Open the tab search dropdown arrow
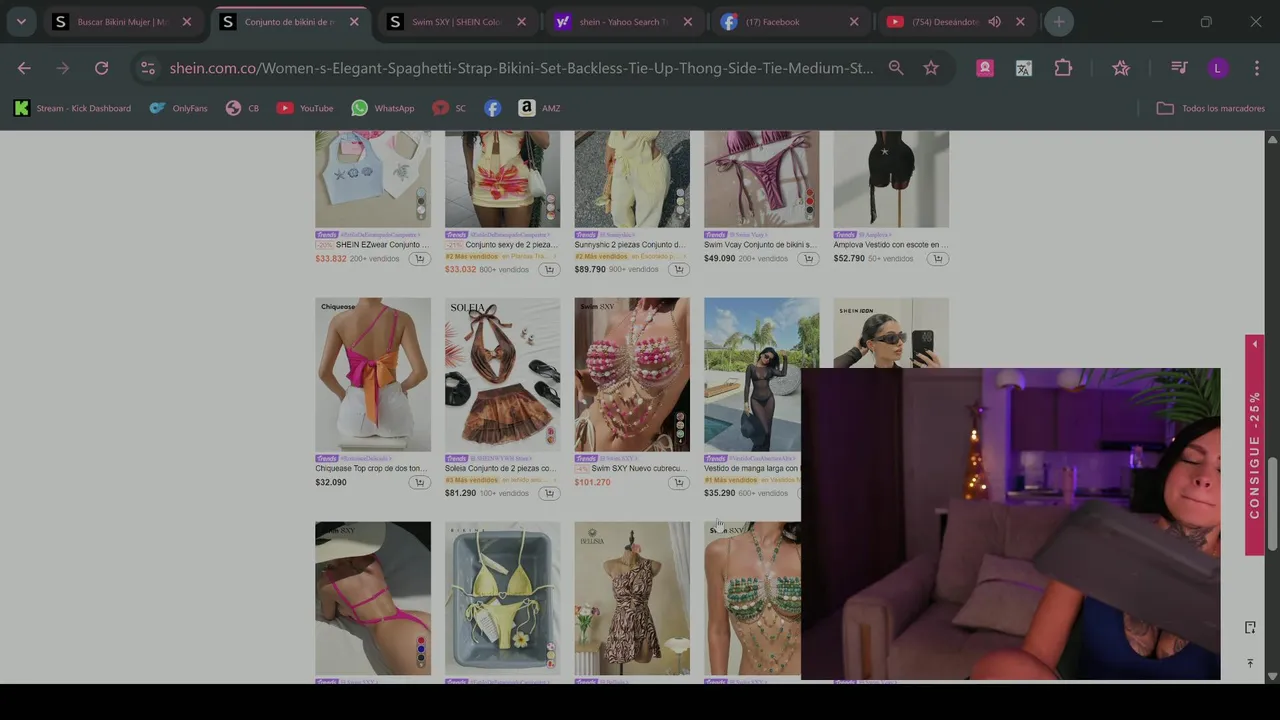This screenshot has height=720, width=1280. pos(21,21)
